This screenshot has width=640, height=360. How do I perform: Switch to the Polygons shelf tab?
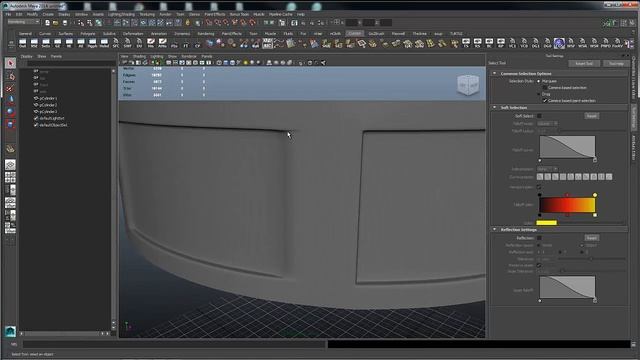click(87, 34)
